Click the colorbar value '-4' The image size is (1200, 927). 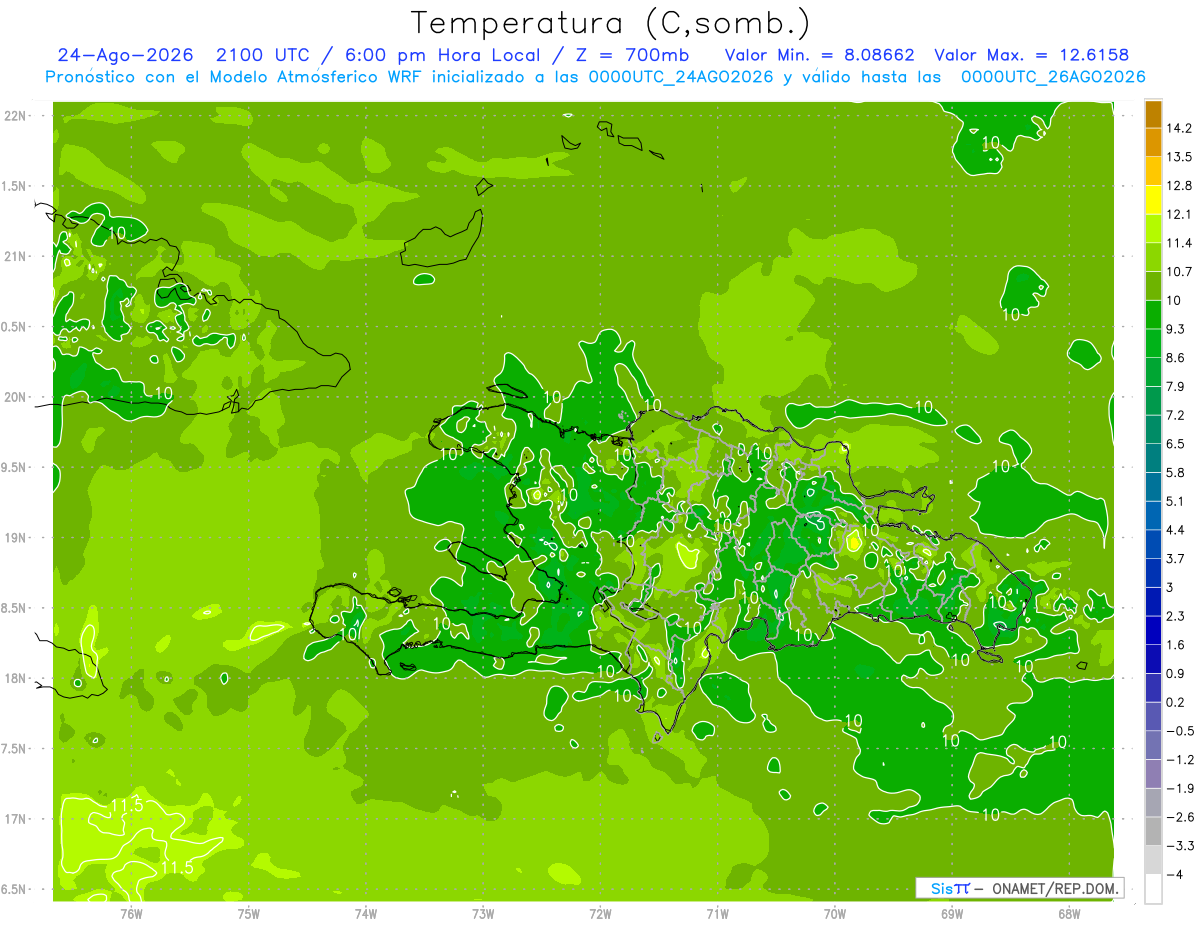(x=1175, y=874)
